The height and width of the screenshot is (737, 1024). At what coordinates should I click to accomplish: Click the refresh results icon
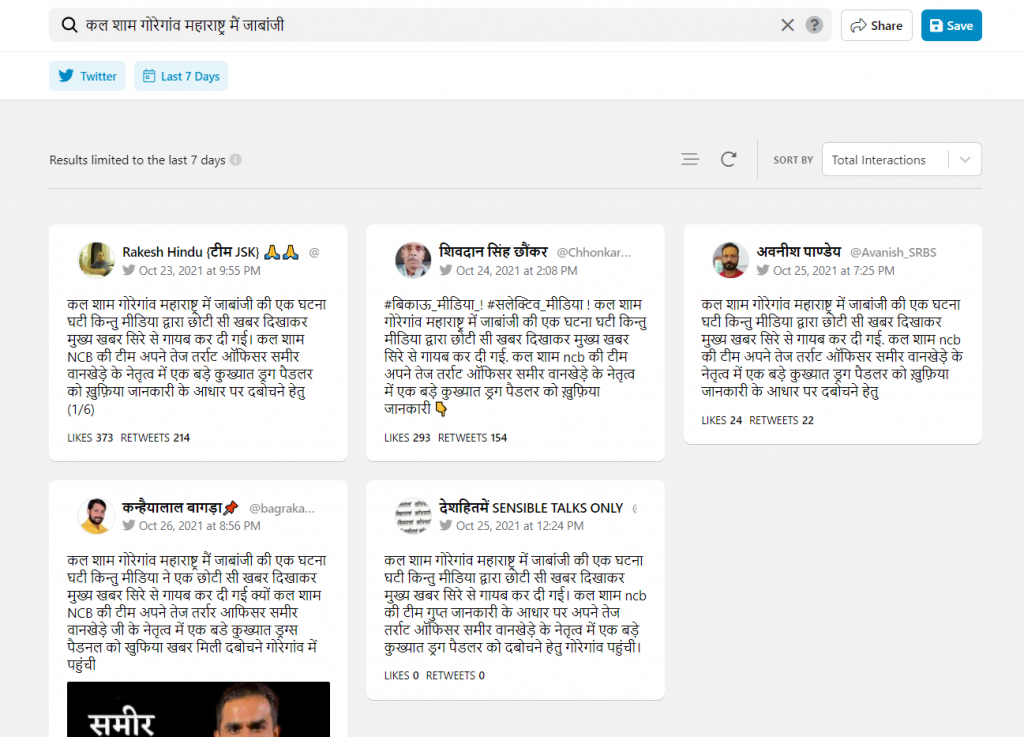pos(729,159)
